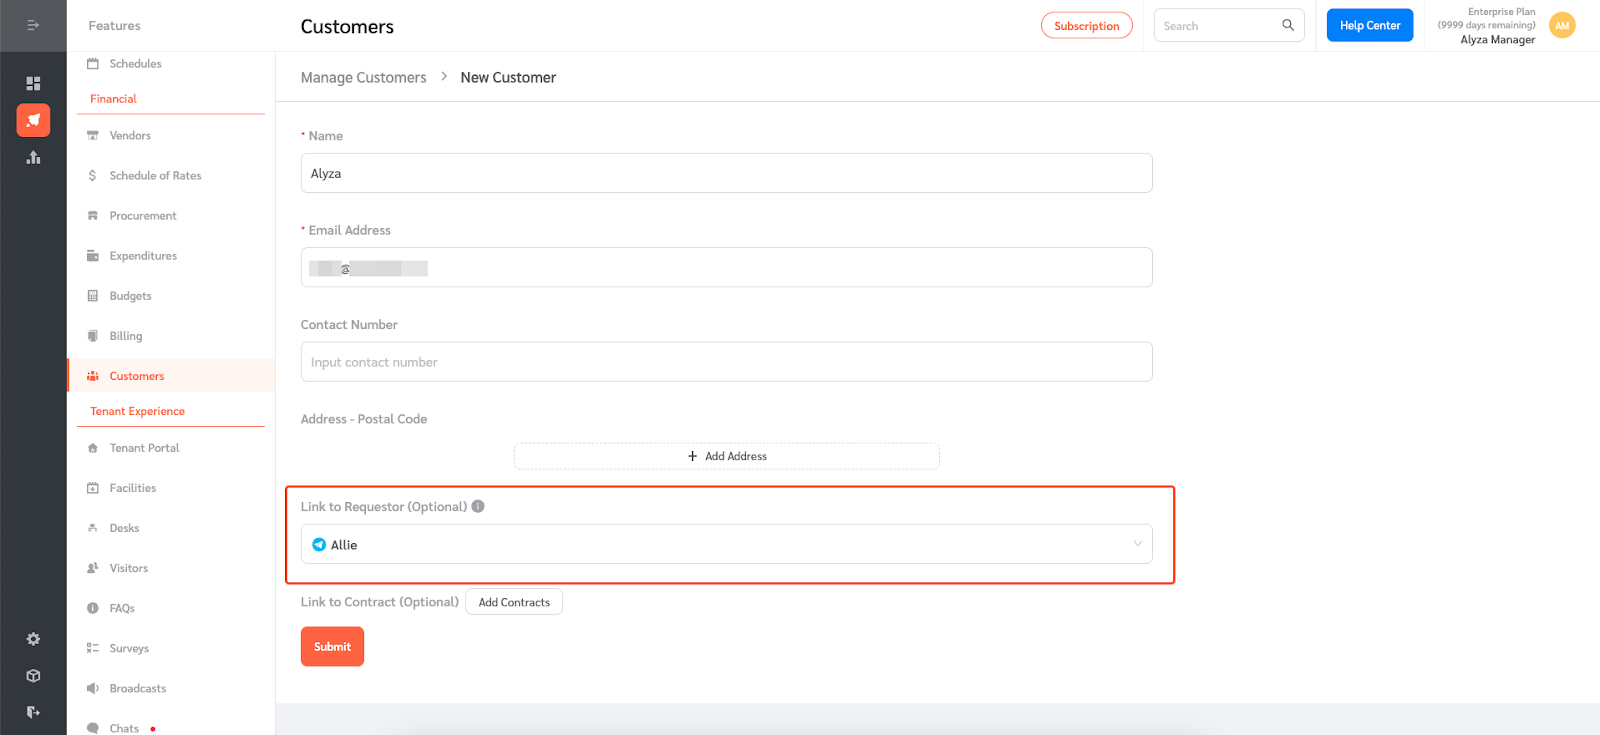Select the orange rocket features icon

(x=33, y=120)
